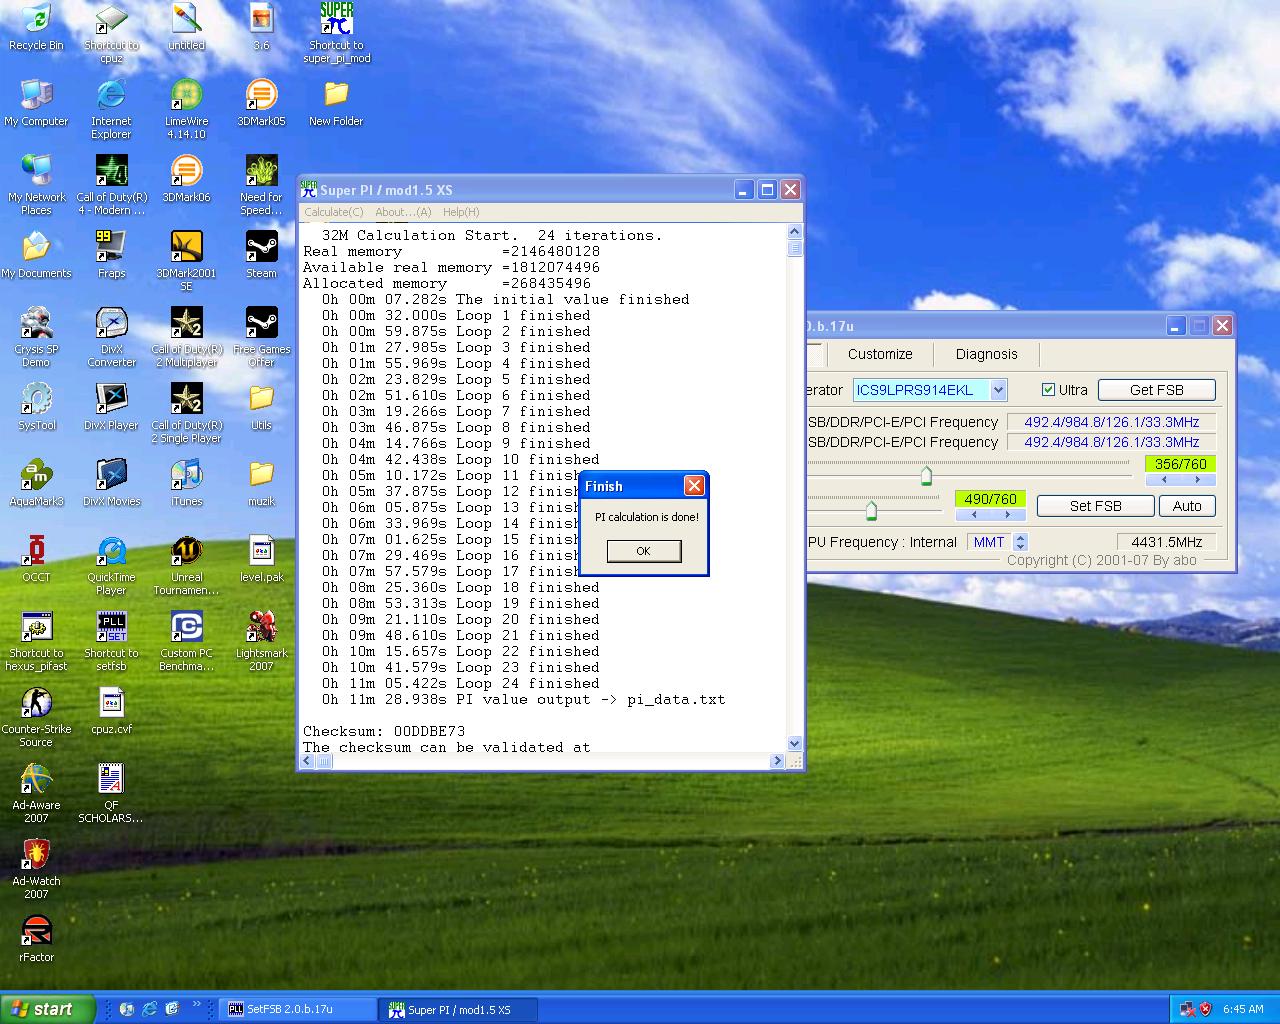Image resolution: width=1280 pixels, height=1024 pixels.
Task: Click the taskbar clock showing 6:45 AM
Action: click(1243, 1009)
